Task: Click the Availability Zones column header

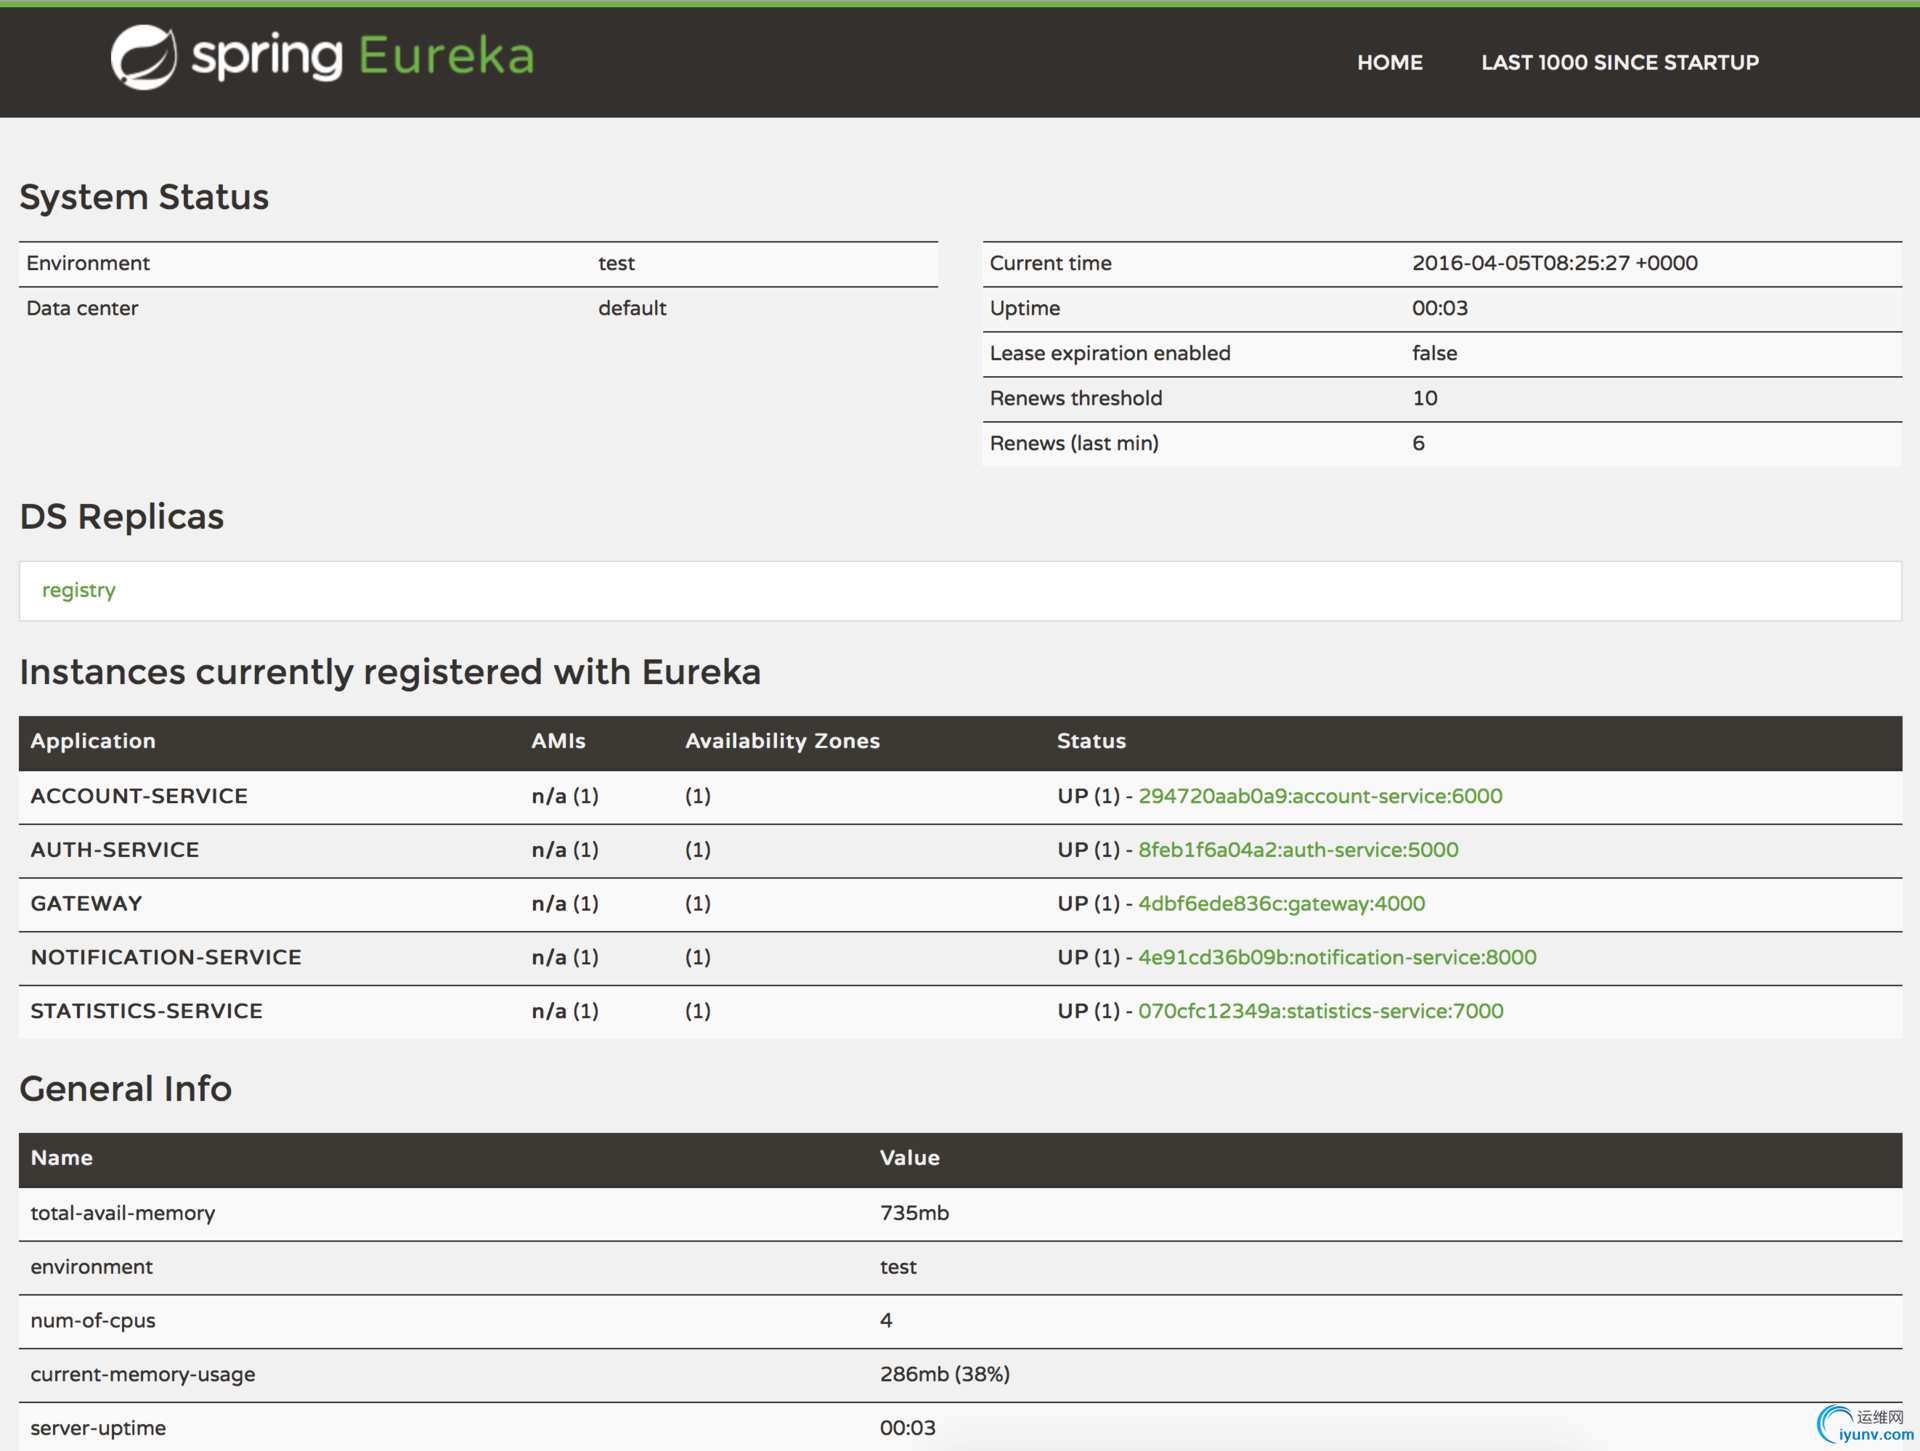Action: pyautogui.click(x=782, y=741)
